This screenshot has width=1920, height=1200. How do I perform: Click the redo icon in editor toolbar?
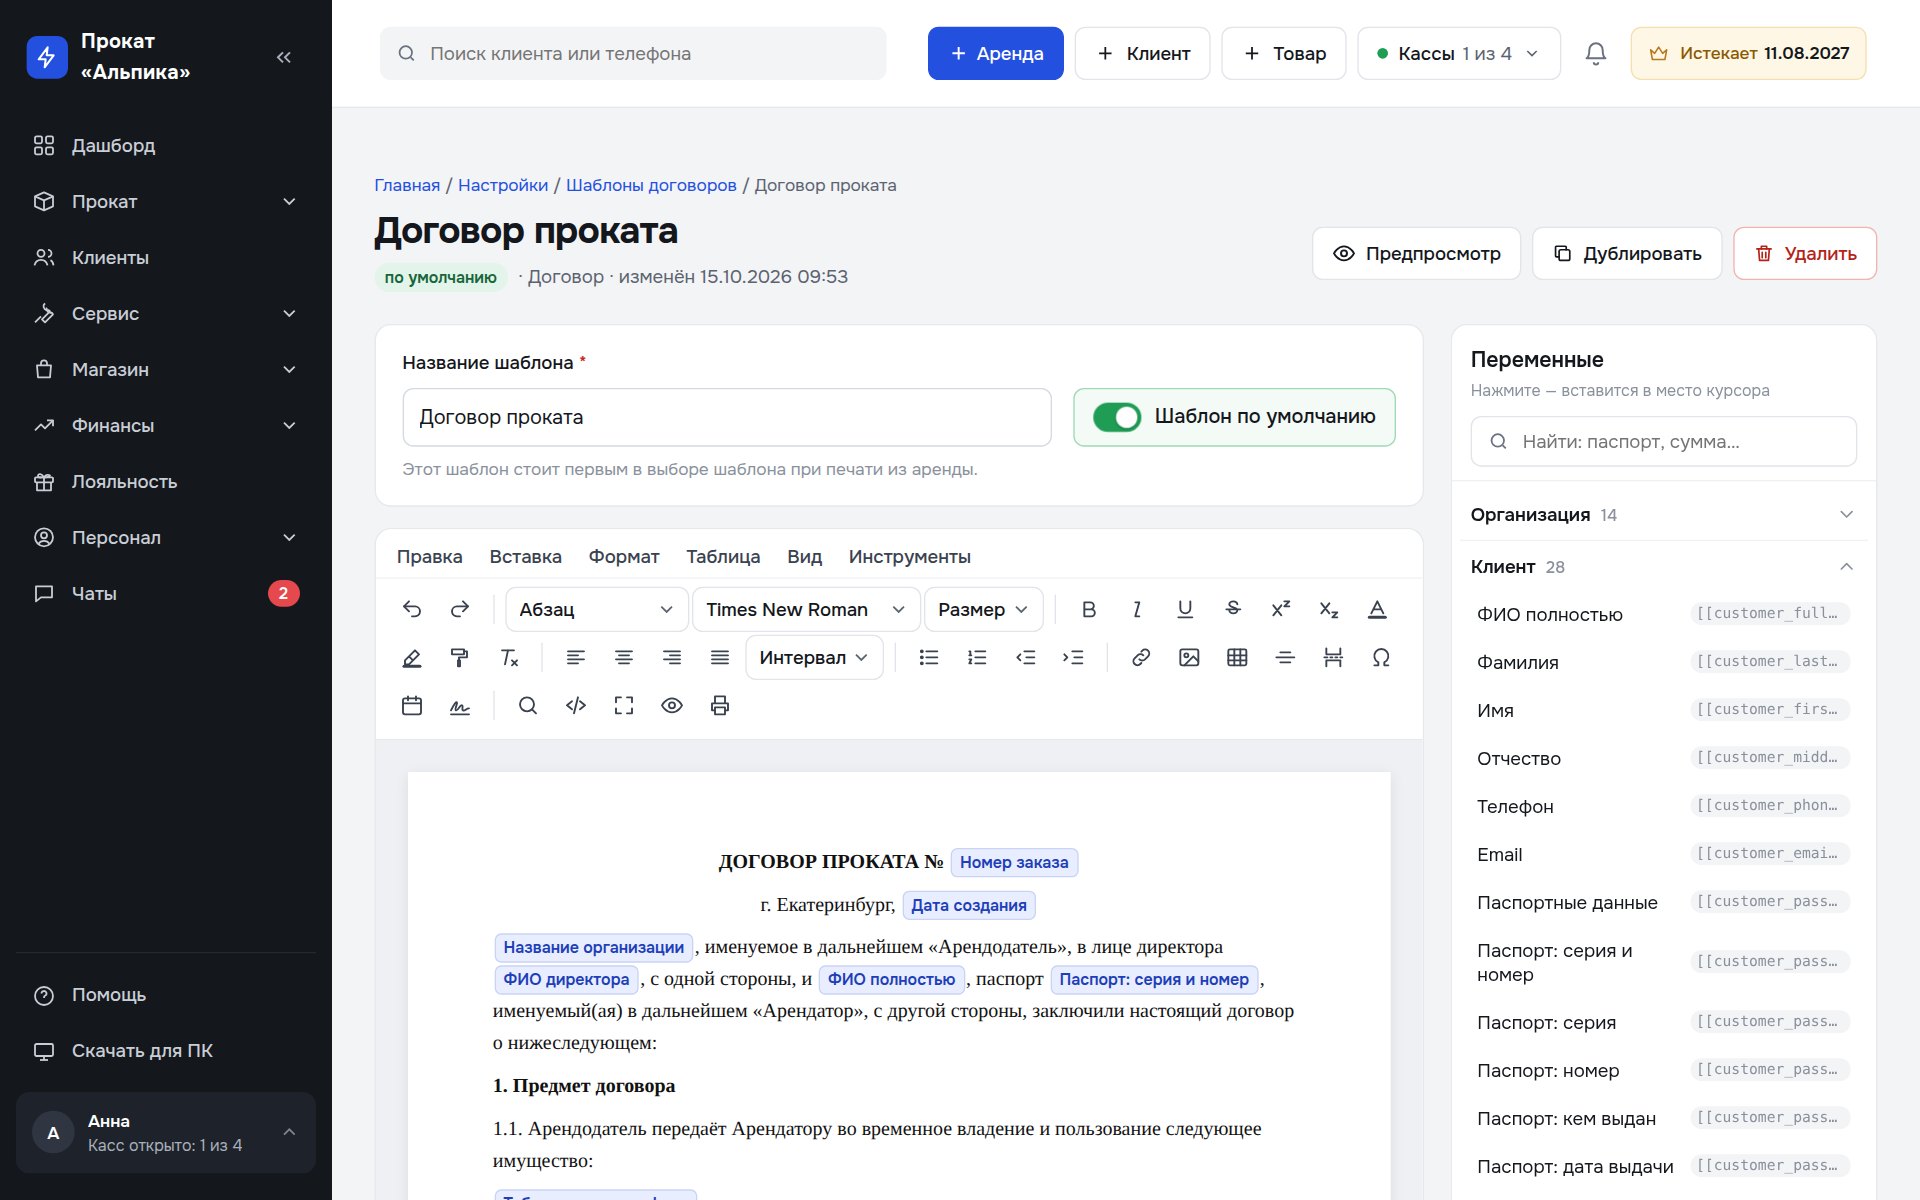click(x=460, y=609)
